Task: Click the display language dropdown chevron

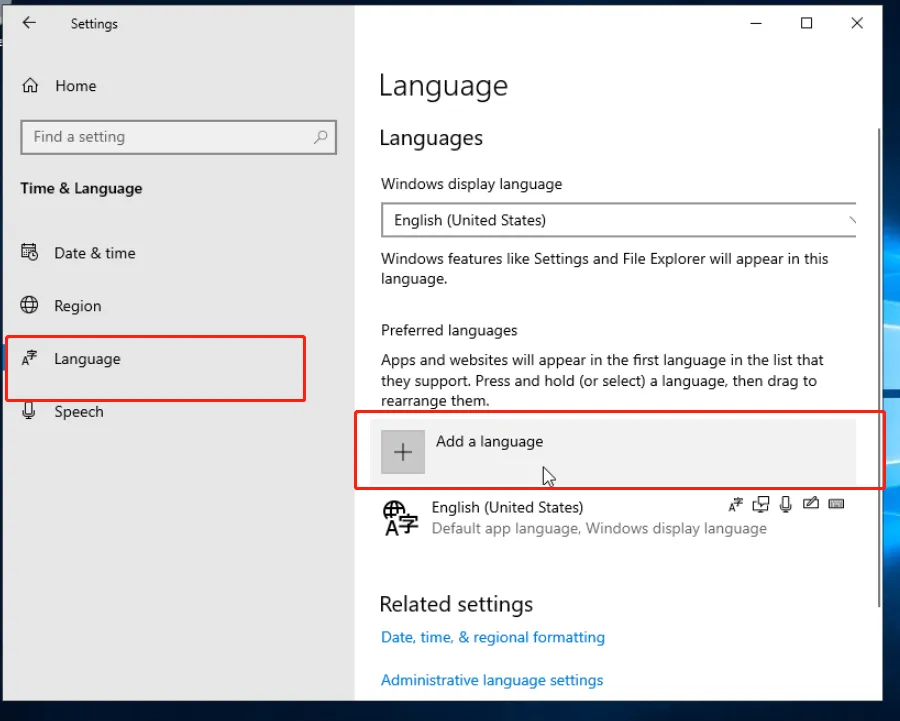Action: pyautogui.click(x=851, y=220)
